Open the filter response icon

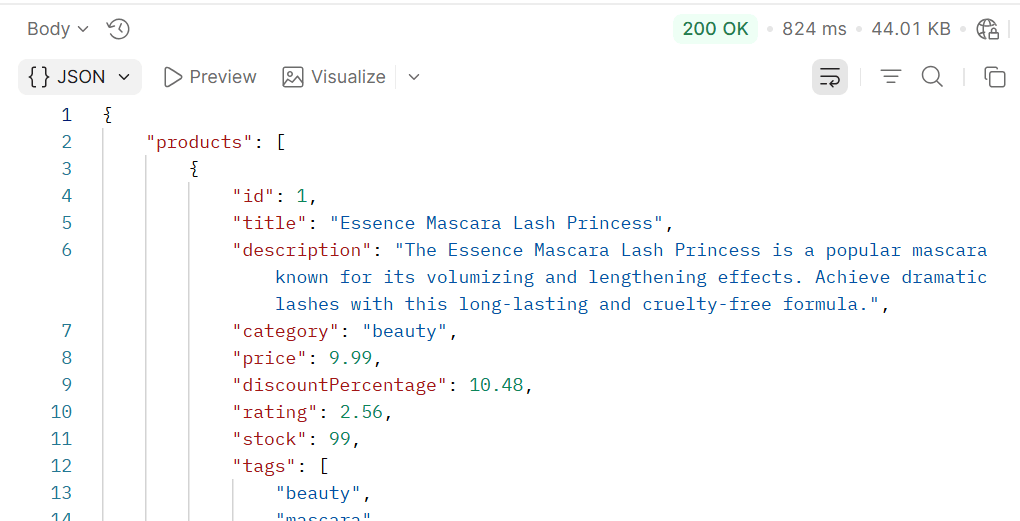891,77
